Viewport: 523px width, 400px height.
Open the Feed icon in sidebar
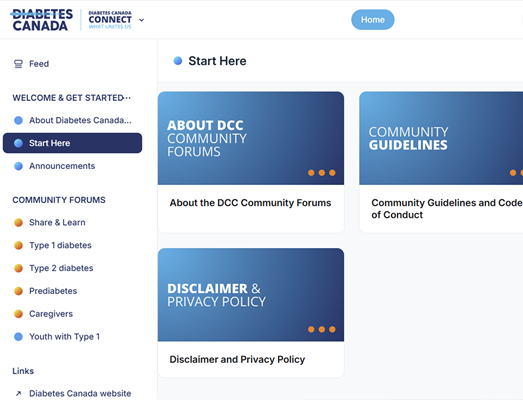coord(18,64)
